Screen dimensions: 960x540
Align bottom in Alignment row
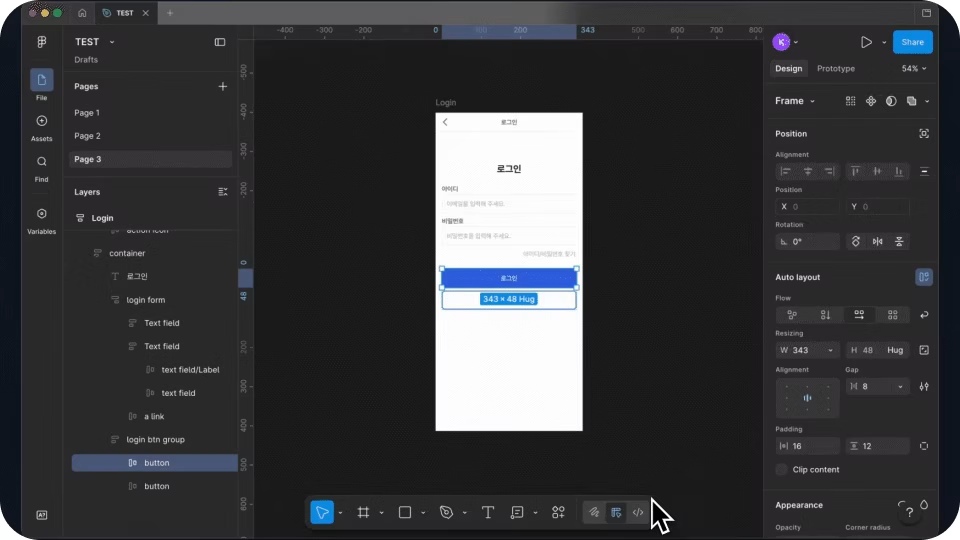click(x=899, y=171)
